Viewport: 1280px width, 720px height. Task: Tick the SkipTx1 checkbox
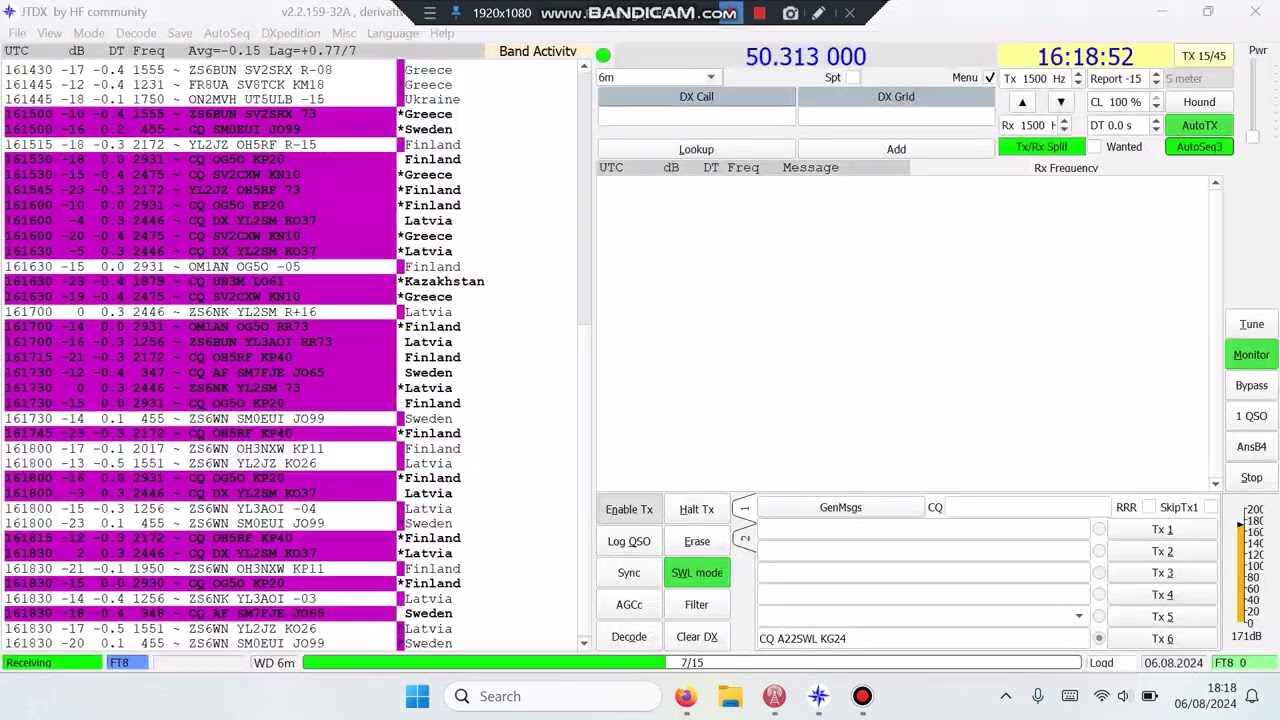[x=1210, y=508]
